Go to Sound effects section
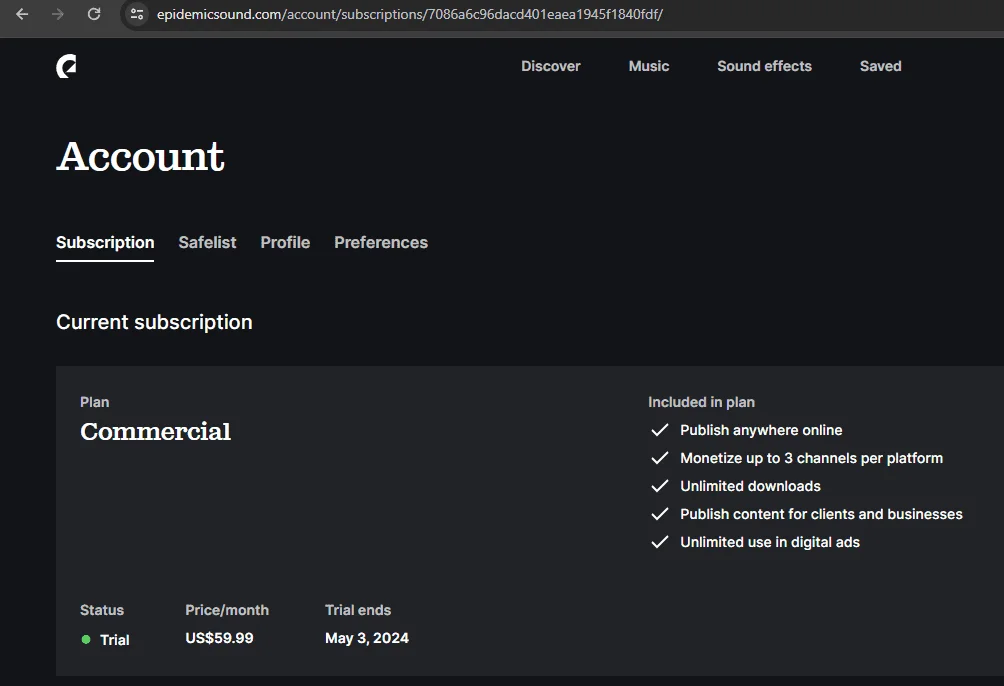This screenshot has height=686, width=1004. pyautogui.click(x=764, y=66)
